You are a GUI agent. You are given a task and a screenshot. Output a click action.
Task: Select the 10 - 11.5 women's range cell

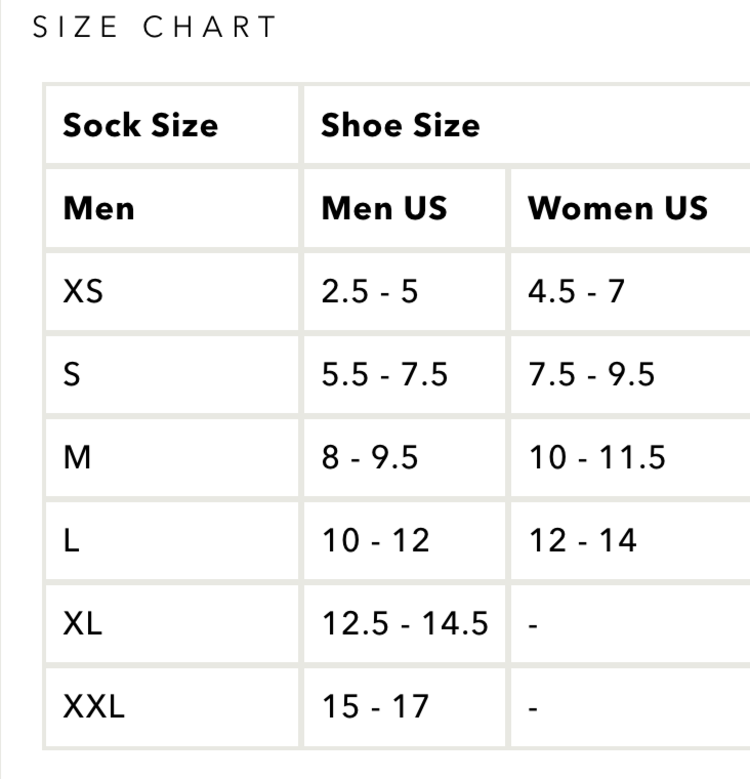click(x=597, y=457)
